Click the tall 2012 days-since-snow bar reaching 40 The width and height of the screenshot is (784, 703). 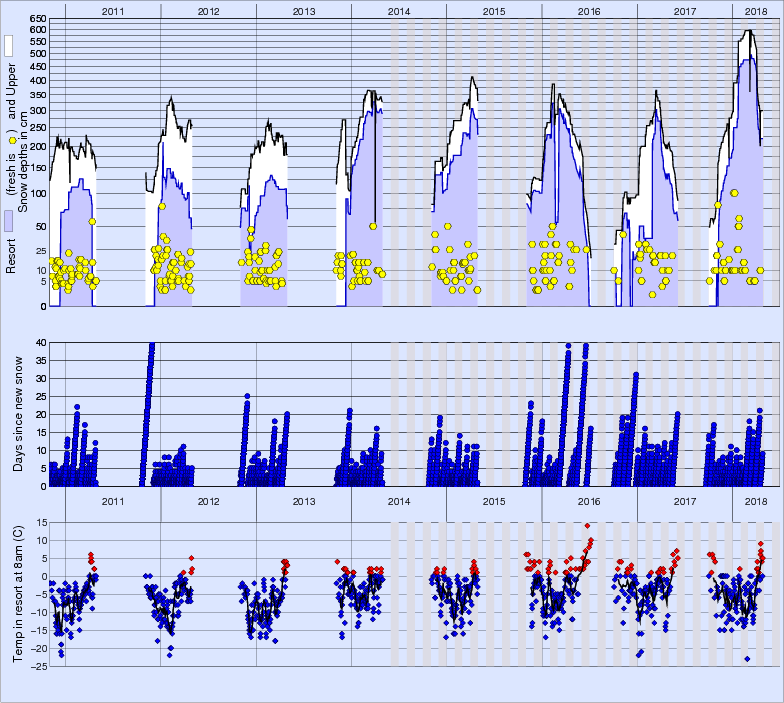coord(151,344)
